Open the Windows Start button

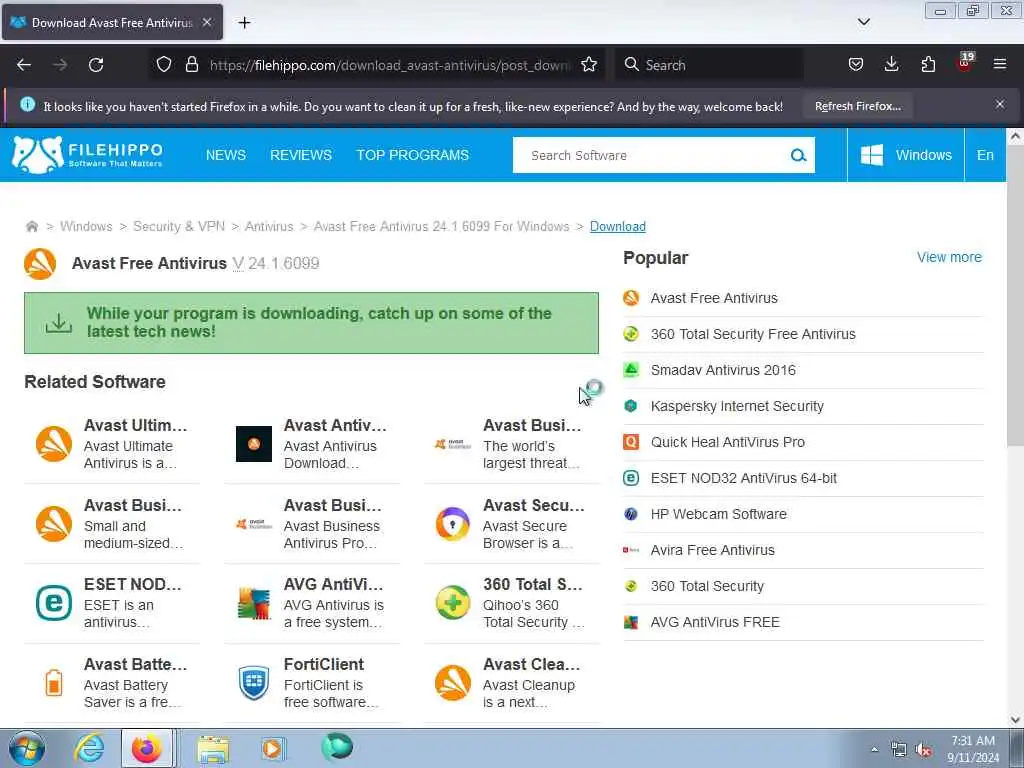click(x=27, y=748)
